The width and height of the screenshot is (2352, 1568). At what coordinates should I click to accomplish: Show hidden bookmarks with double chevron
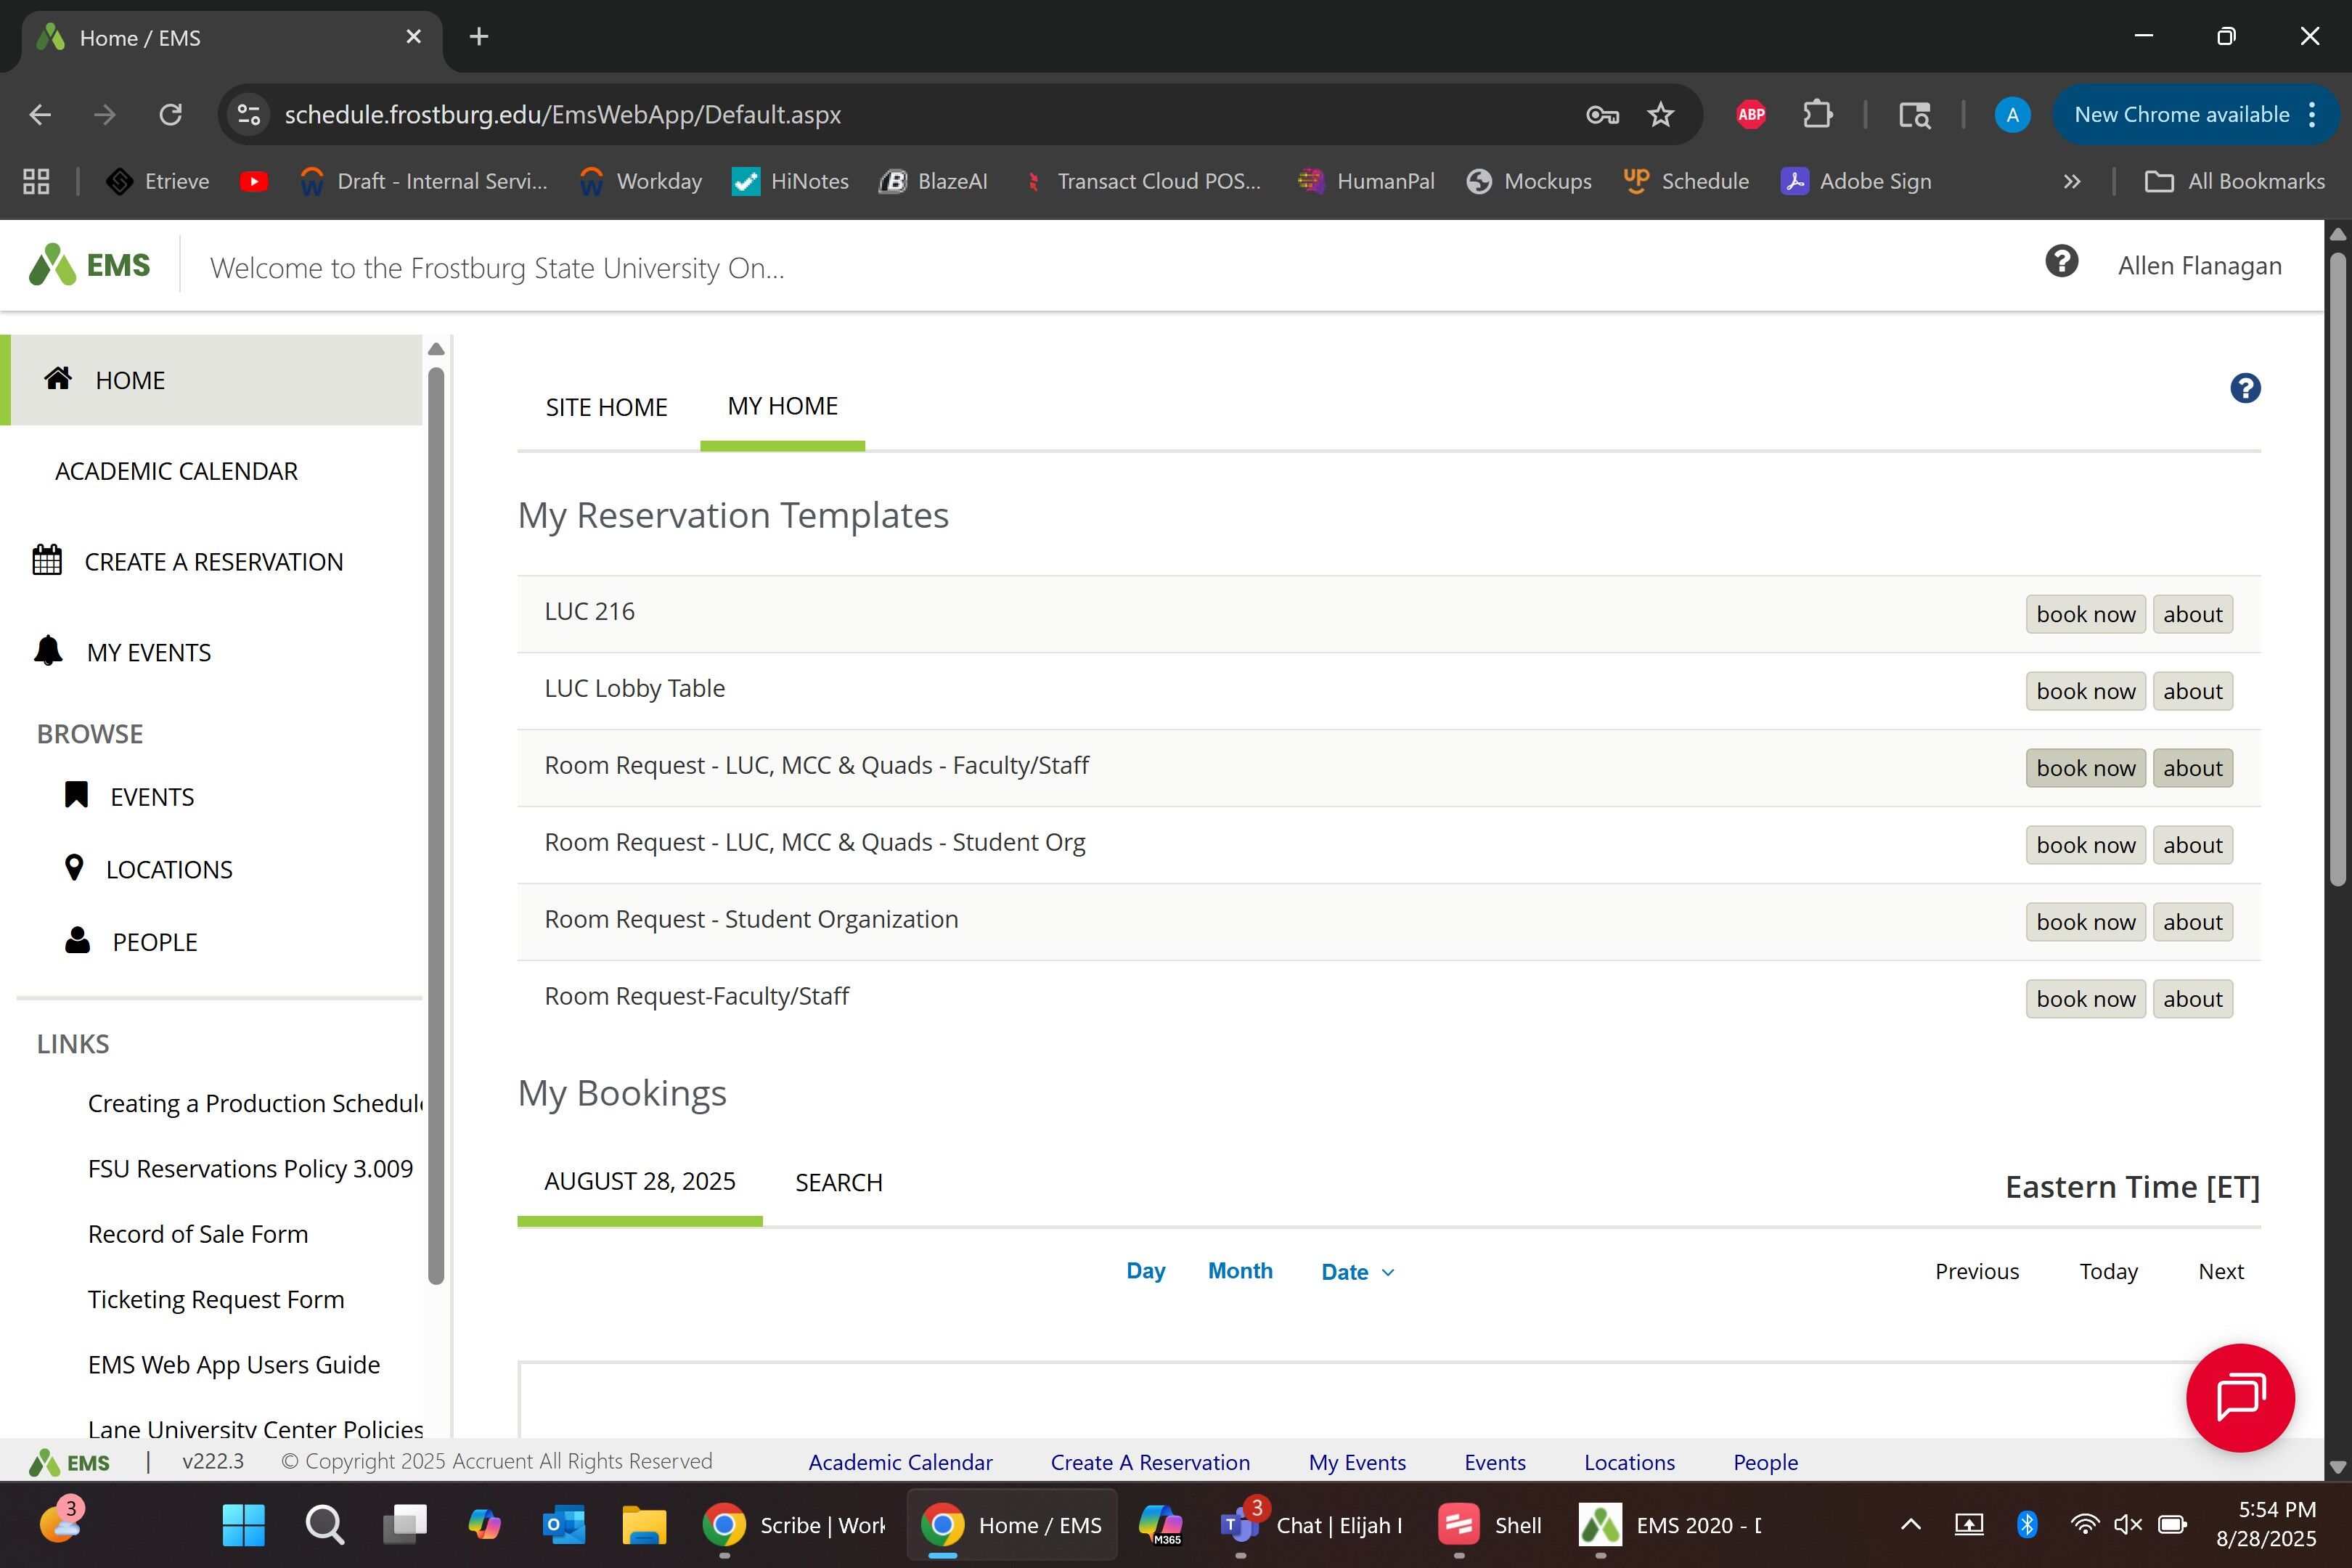(x=2071, y=181)
